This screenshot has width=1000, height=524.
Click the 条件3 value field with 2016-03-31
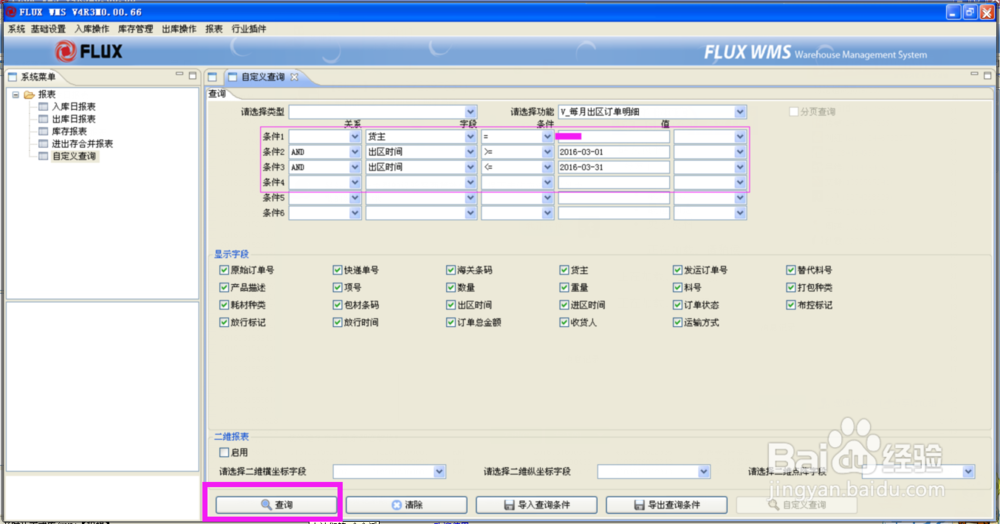[614, 167]
